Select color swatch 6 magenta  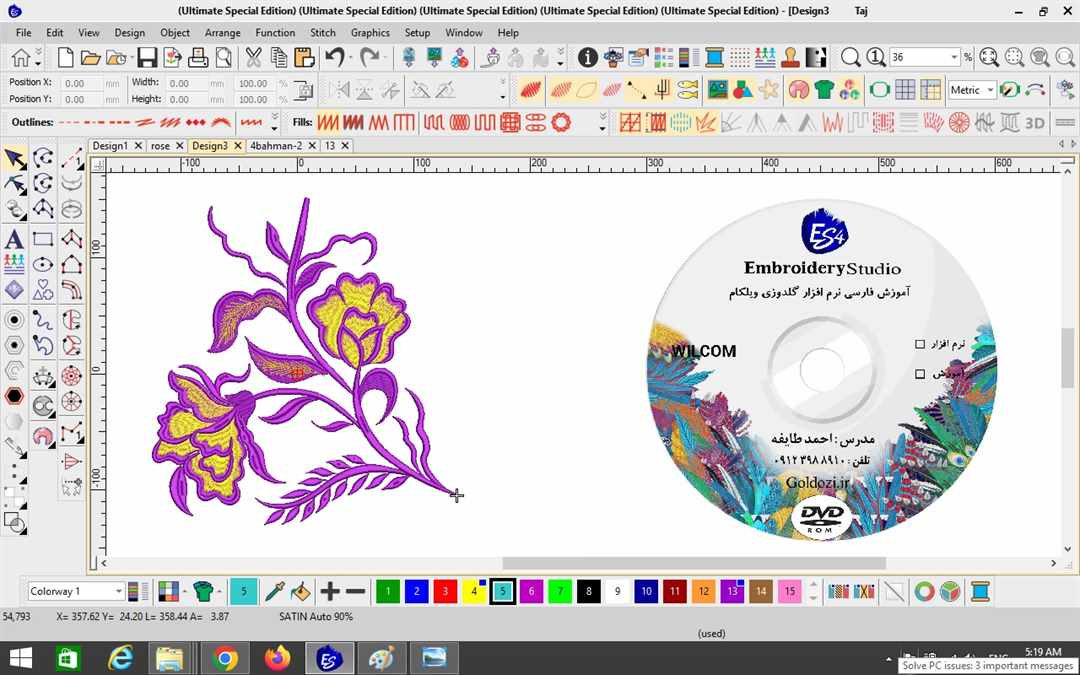tap(531, 591)
